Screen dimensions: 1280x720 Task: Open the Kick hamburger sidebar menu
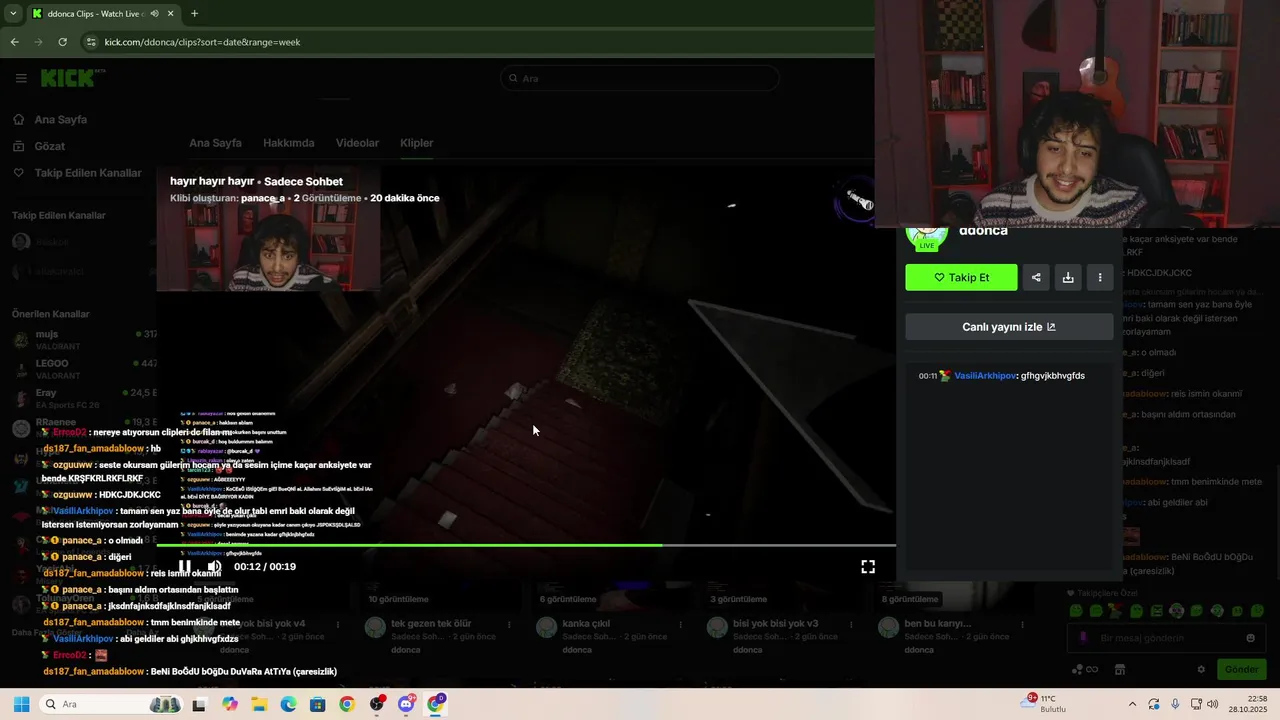pos(21,78)
